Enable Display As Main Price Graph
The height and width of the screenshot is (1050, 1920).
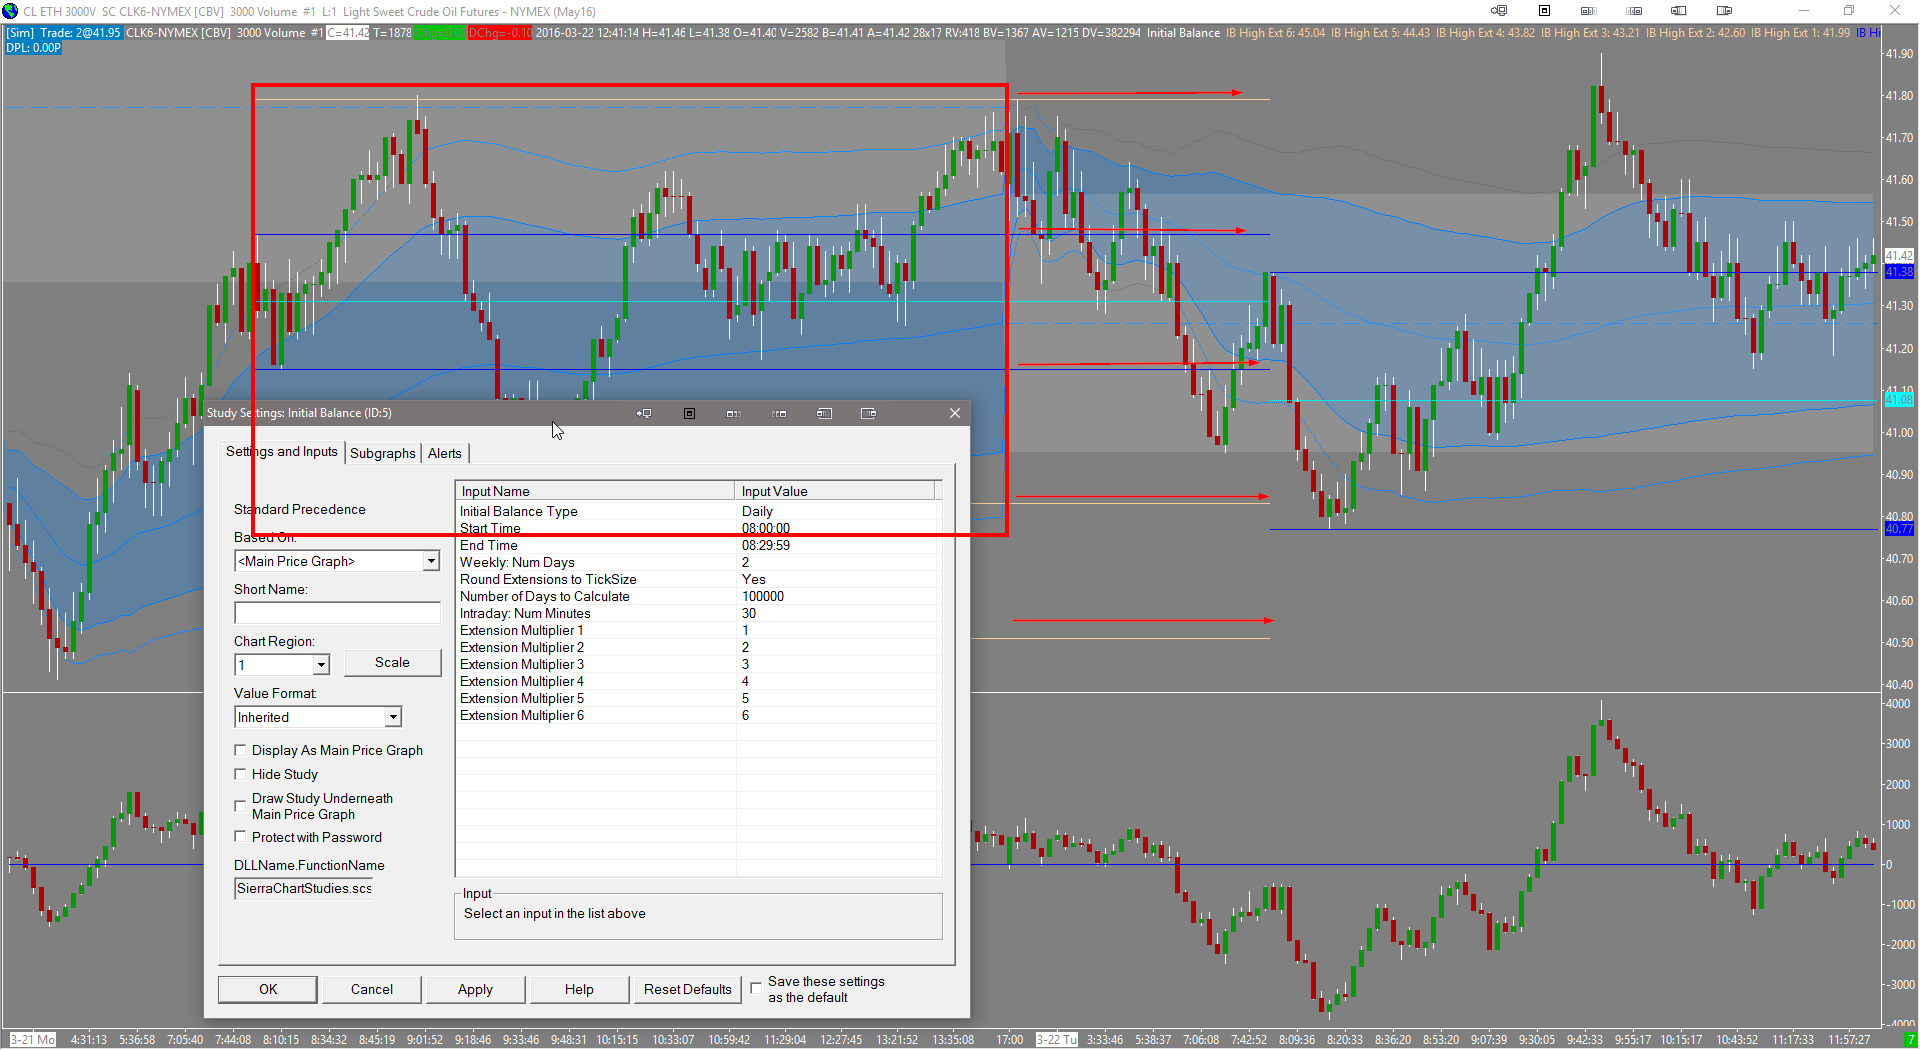[240, 750]
